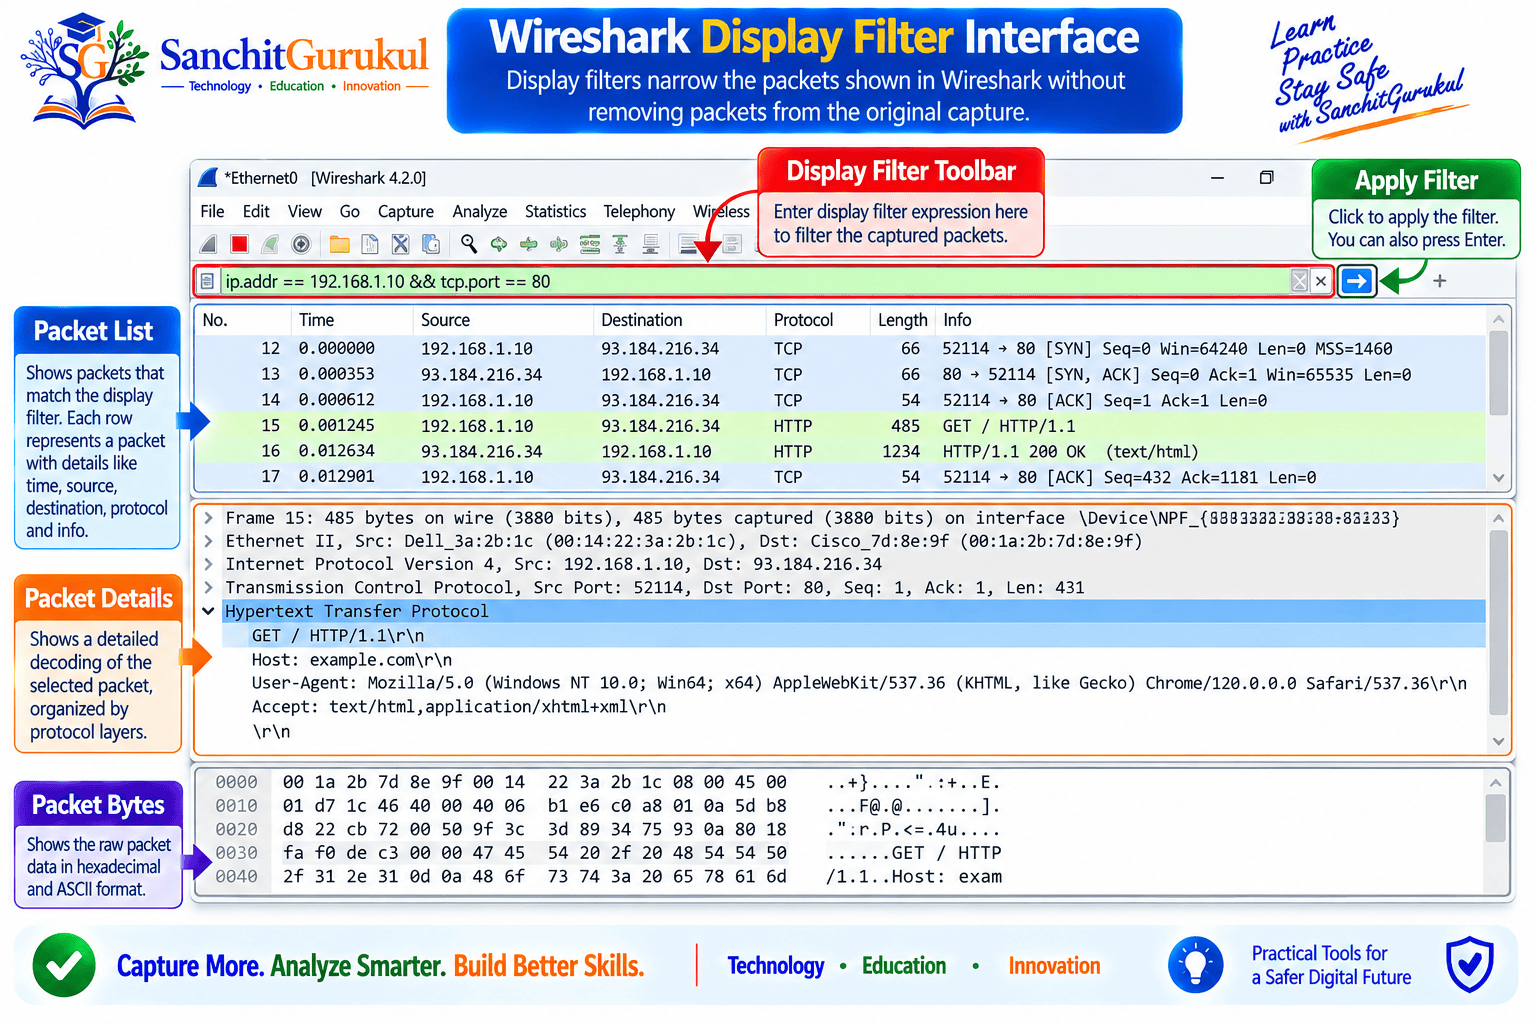This screenshot has width=1536, height=1024.
Task: Stop capture with the red square icon
Action: (239, 244)
